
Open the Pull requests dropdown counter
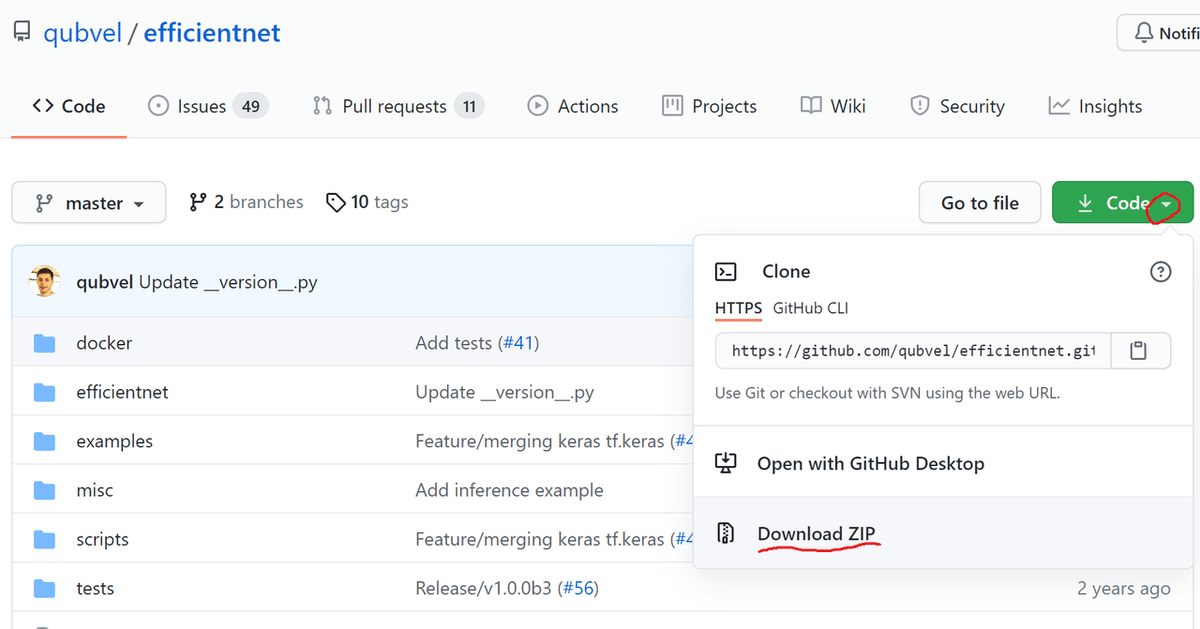pyautogui.click(x=396, y=105)
